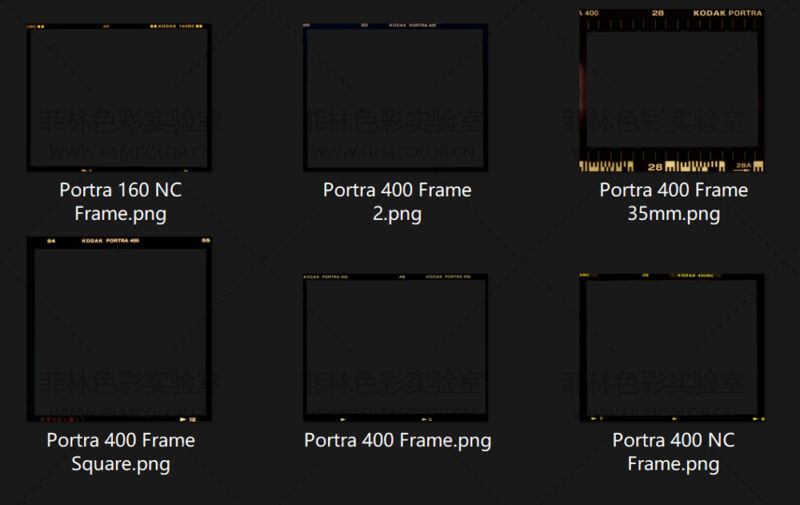Screen dimensions: 800x505
Task: Click 'KODAK PORTRA 400' text on Square frame
Action: click(110, 241)
